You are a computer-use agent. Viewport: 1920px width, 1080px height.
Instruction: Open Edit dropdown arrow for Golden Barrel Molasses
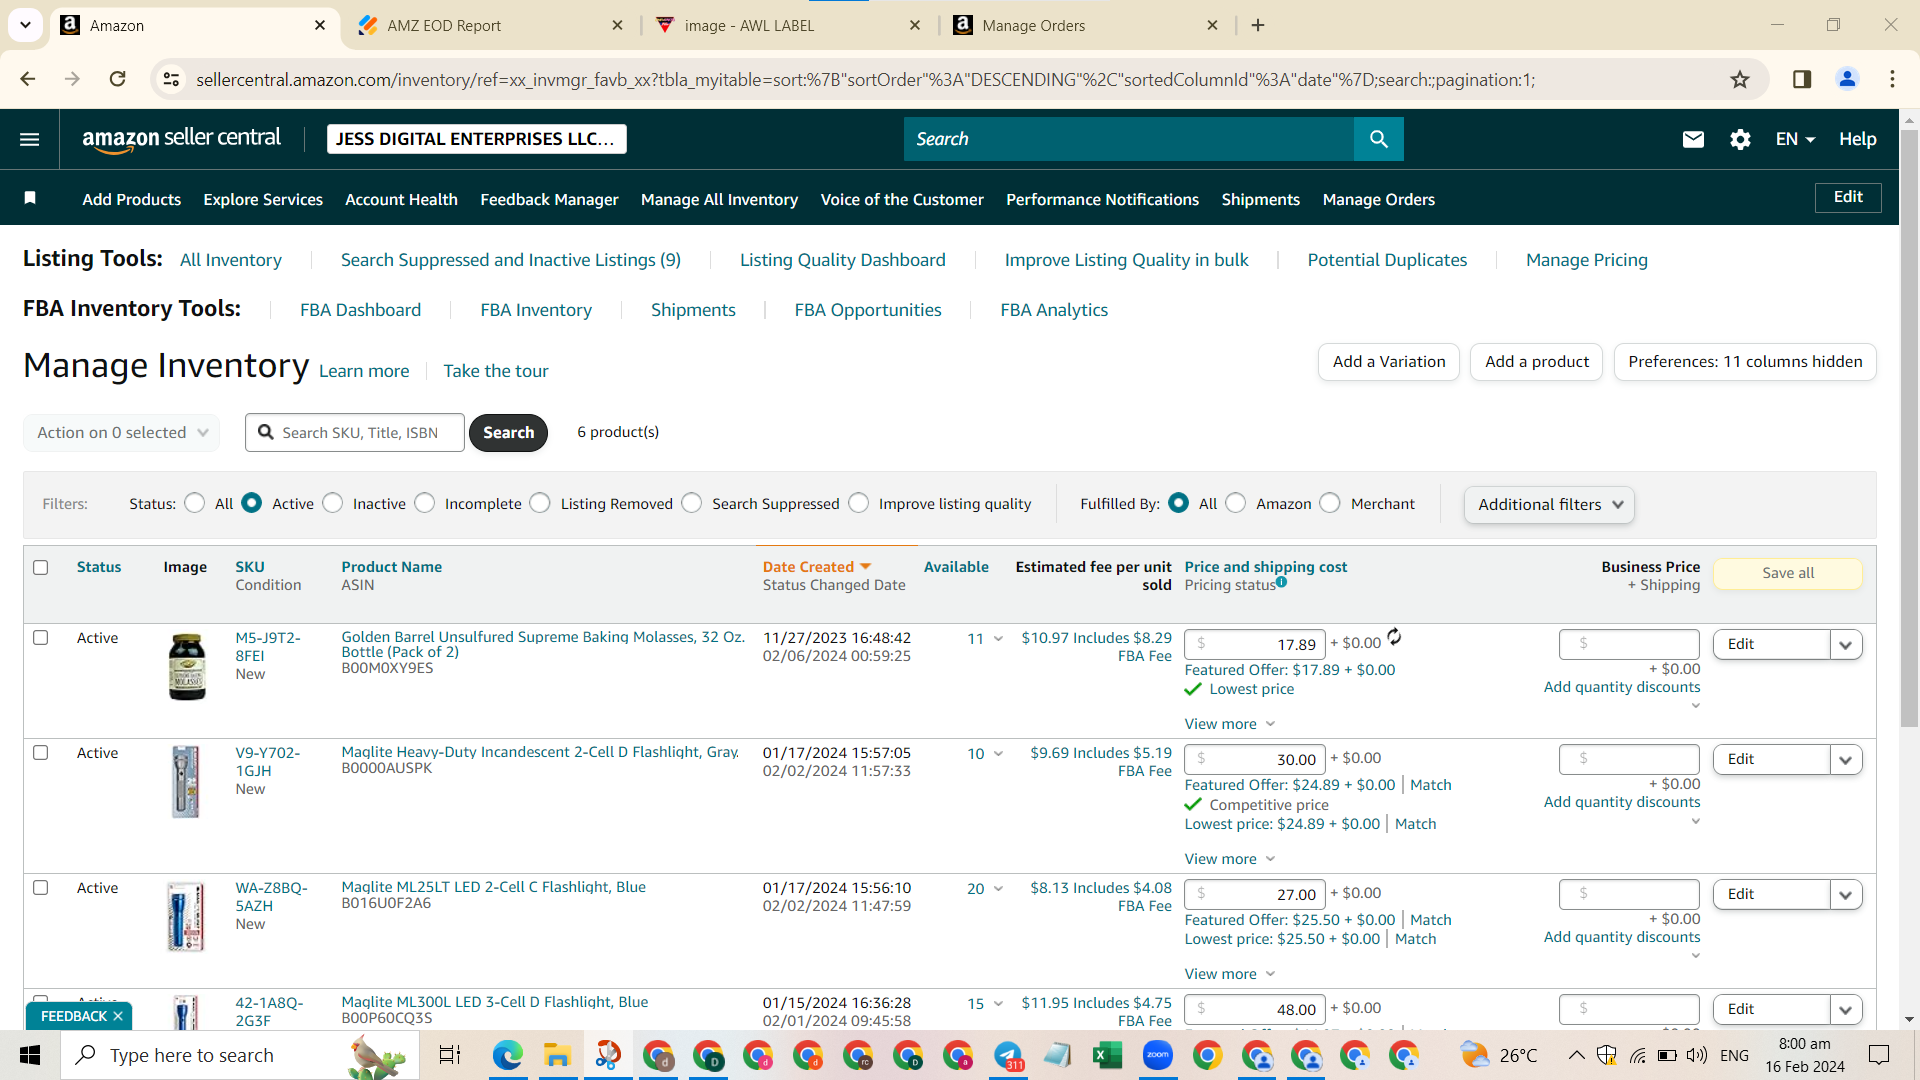click(x=1846, y=644)
